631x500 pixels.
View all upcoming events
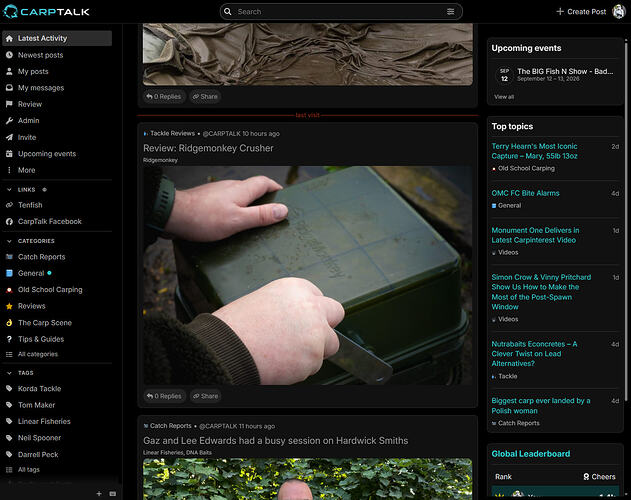pos(504,97)
